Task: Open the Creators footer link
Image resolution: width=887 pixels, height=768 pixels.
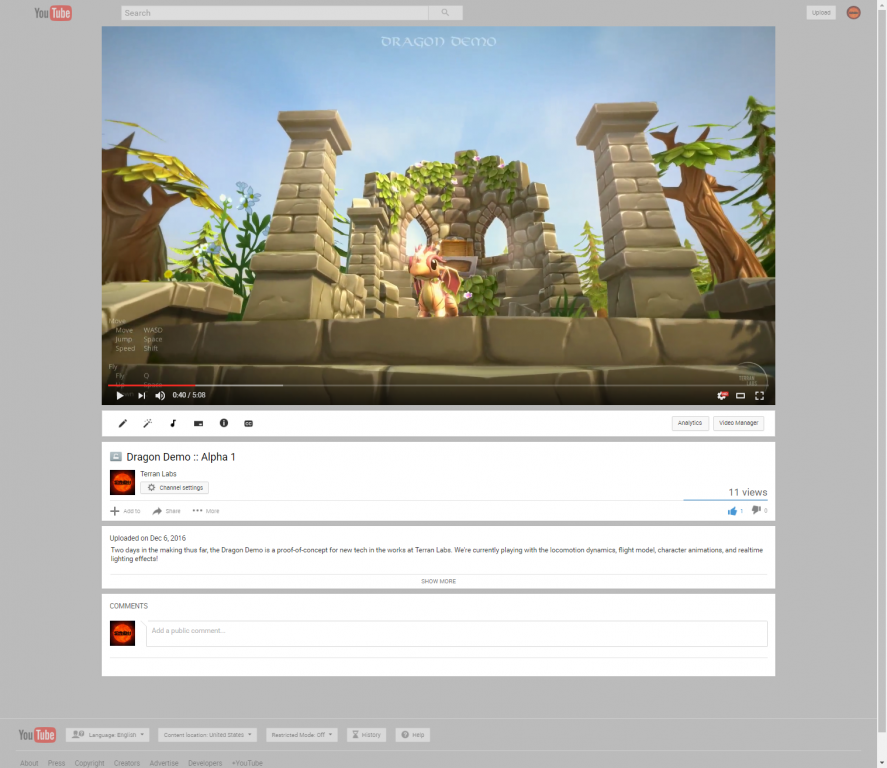Action: (x=127, y=763)
